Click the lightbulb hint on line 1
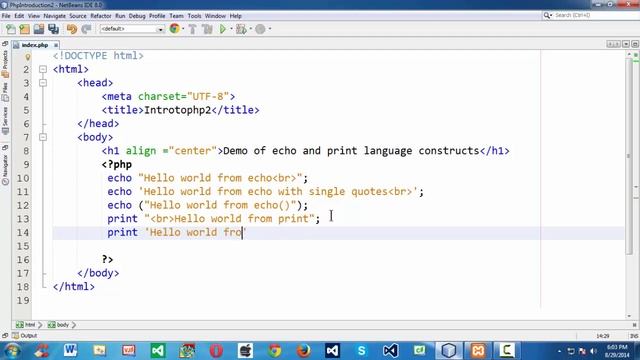Viewport: 640px width, 360px height. click(28, 56)
